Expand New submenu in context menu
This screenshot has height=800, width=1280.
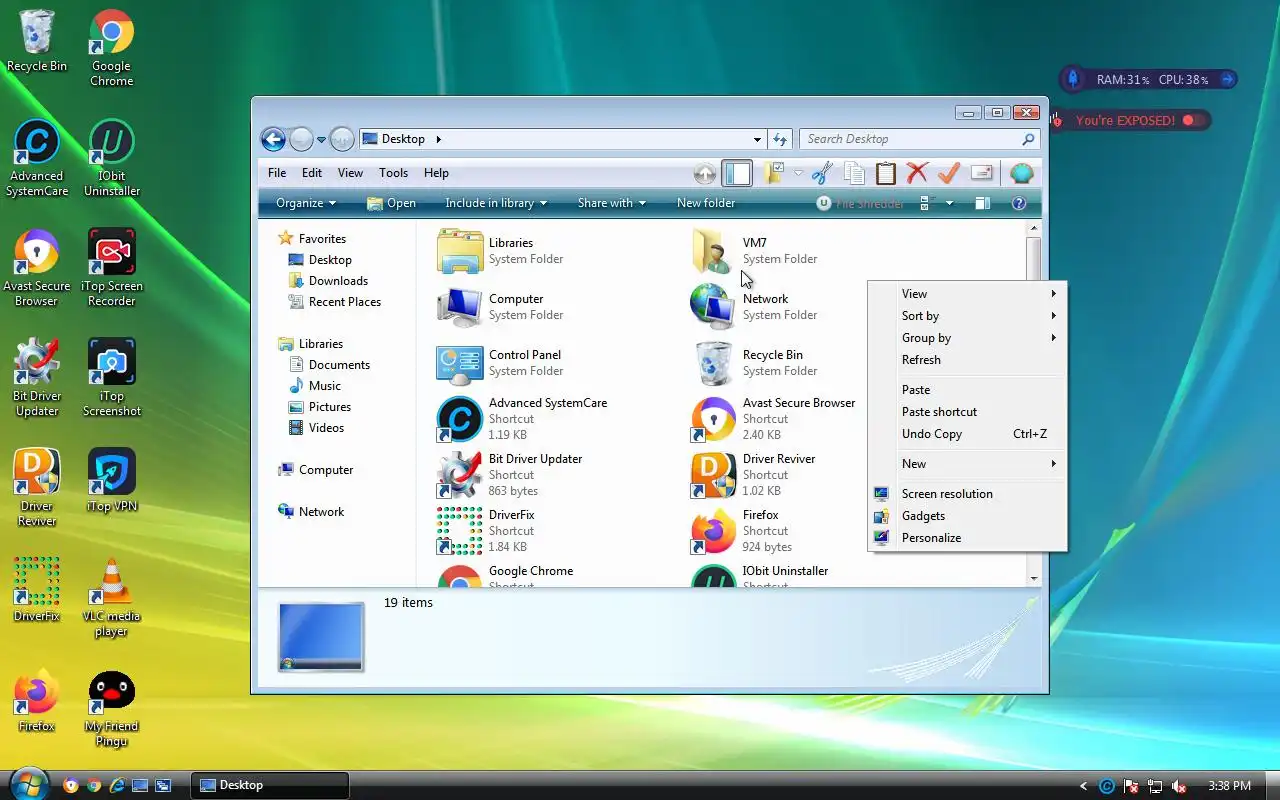coord(967,464)
